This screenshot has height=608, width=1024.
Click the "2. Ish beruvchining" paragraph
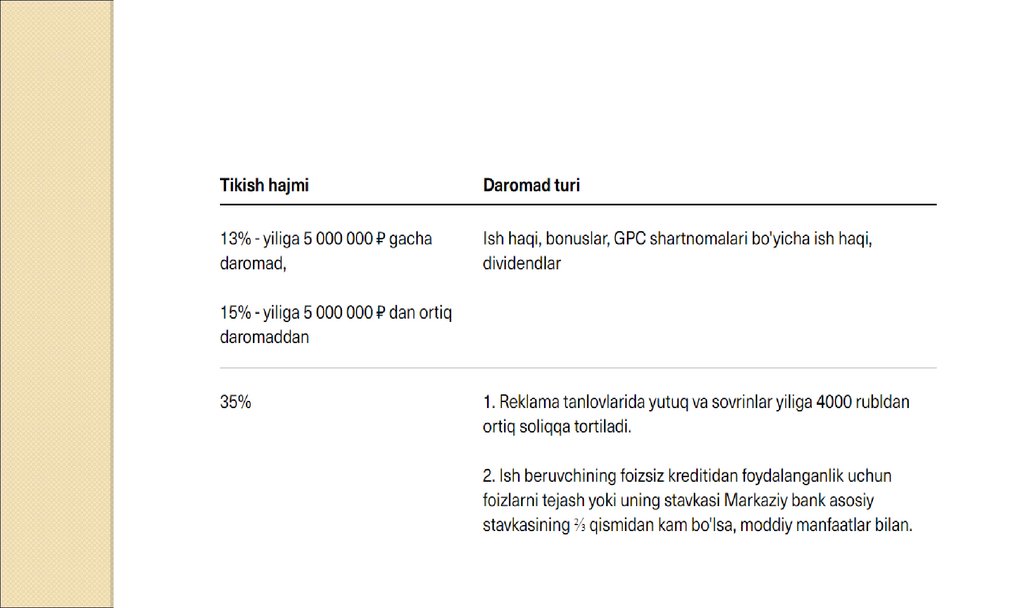pos(697,498)
